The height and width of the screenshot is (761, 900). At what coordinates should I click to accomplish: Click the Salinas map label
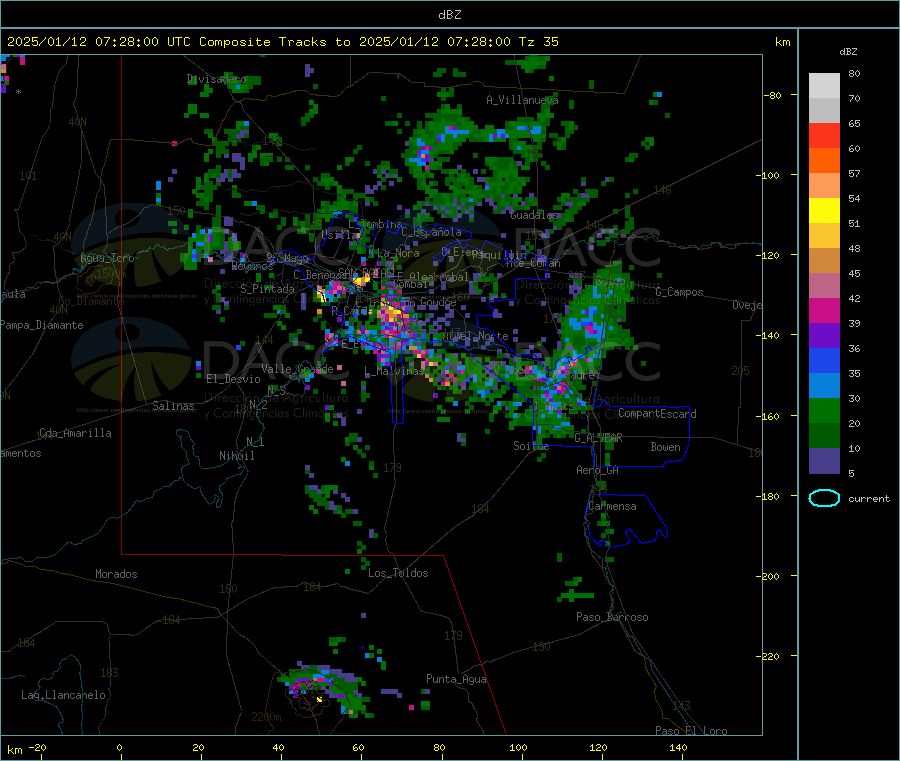click(173, 406)
